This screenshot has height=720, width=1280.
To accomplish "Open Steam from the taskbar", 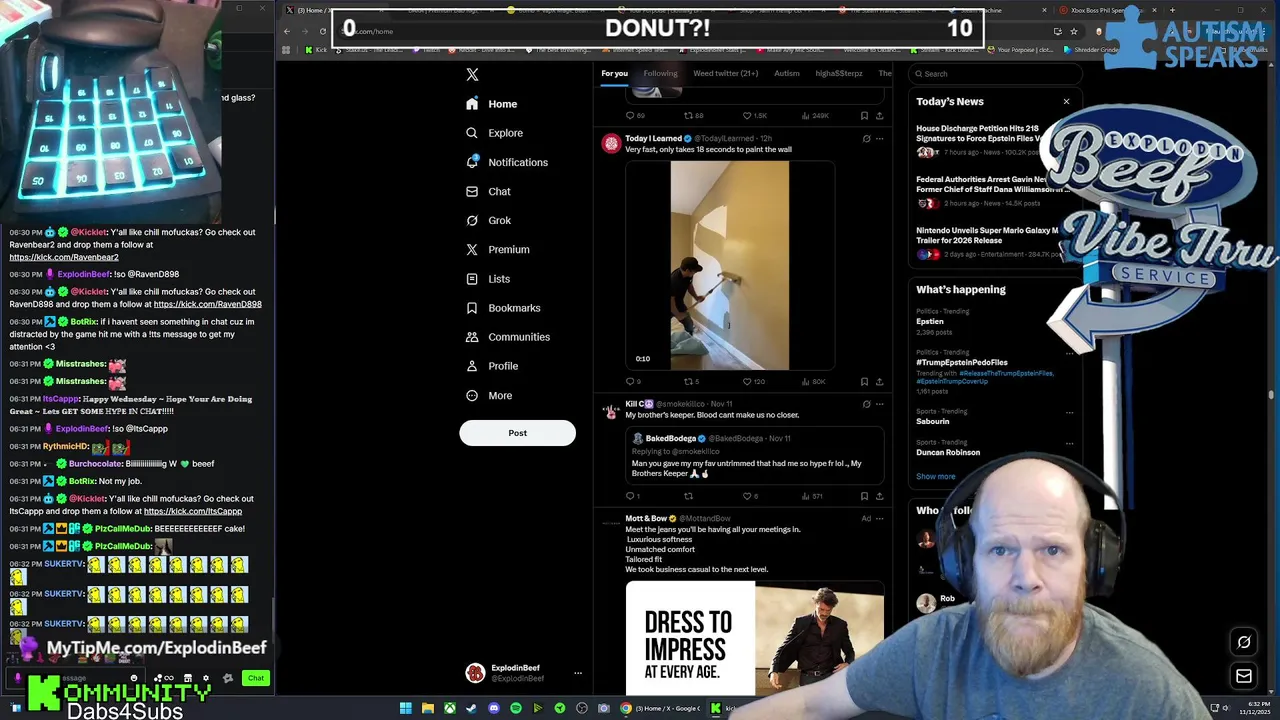I will pos(472,708).
